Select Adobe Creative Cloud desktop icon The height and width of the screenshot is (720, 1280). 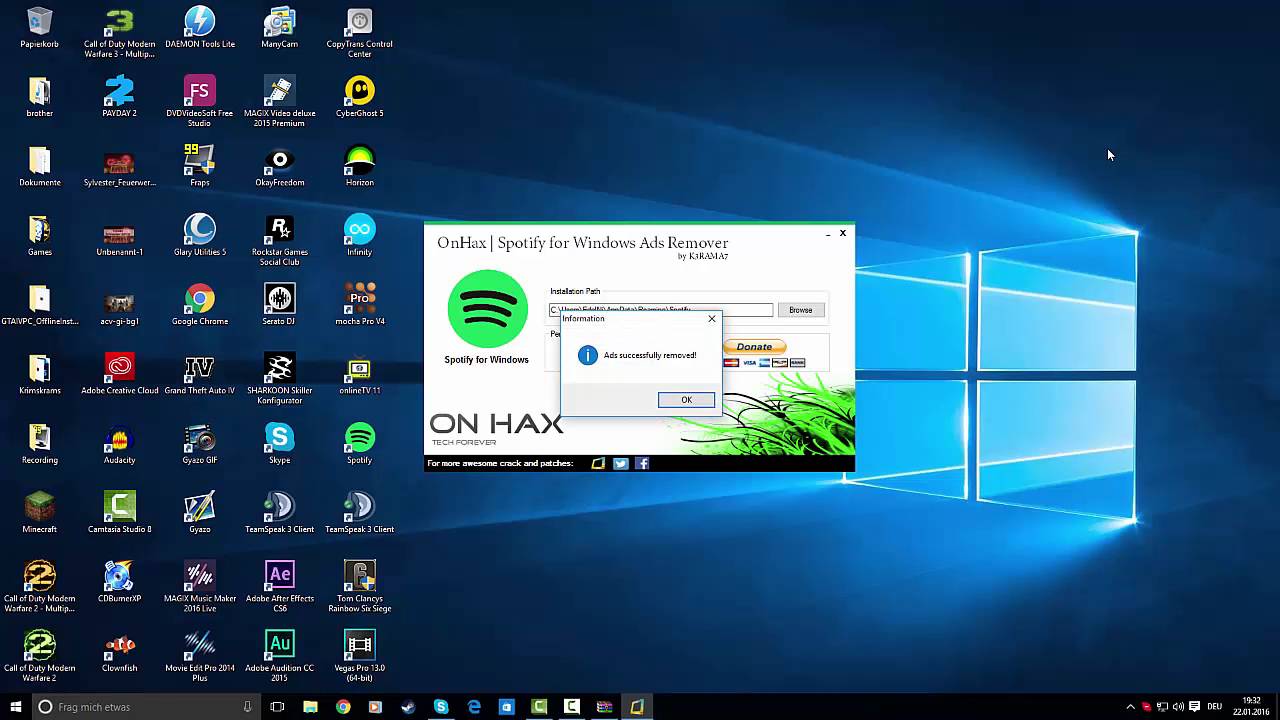[x=120, y=375]
